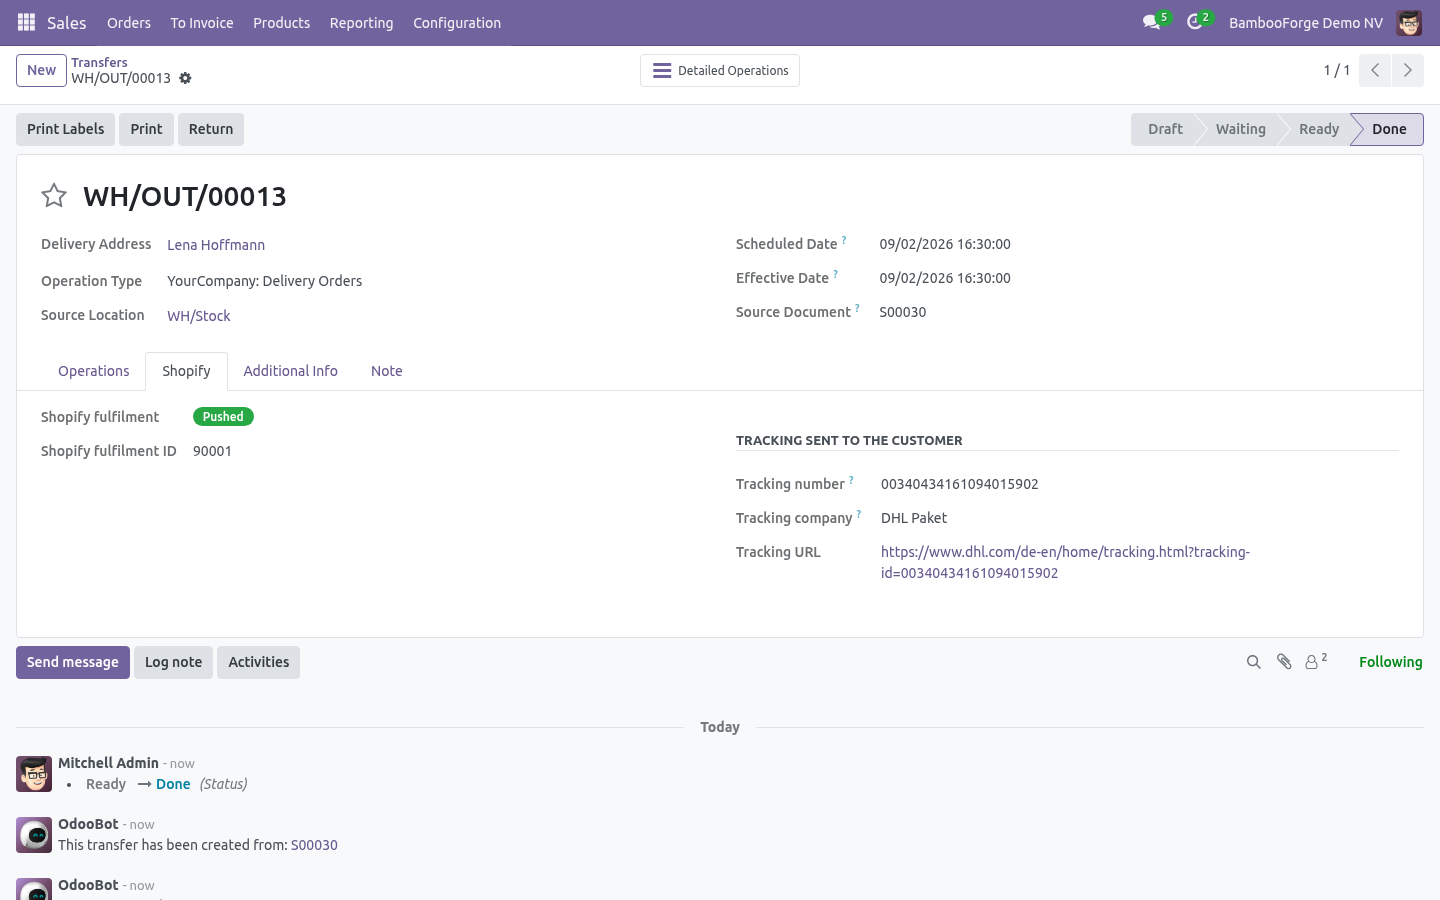Screen dimensions: 1440x900
Task: Click the Waiting status stage
Action: 1240,129
